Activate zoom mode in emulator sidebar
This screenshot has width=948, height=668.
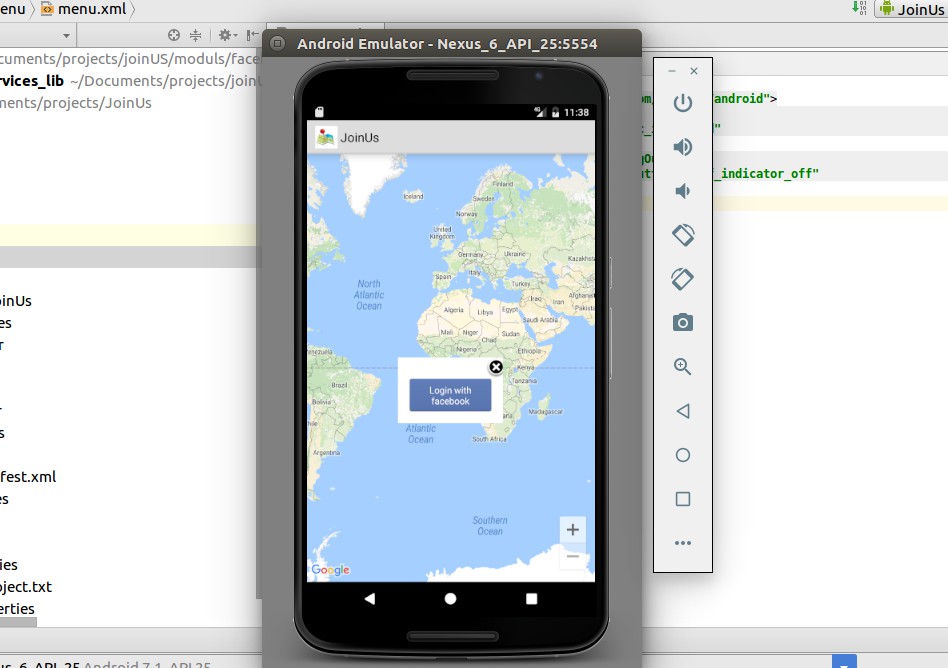[683, 367]
